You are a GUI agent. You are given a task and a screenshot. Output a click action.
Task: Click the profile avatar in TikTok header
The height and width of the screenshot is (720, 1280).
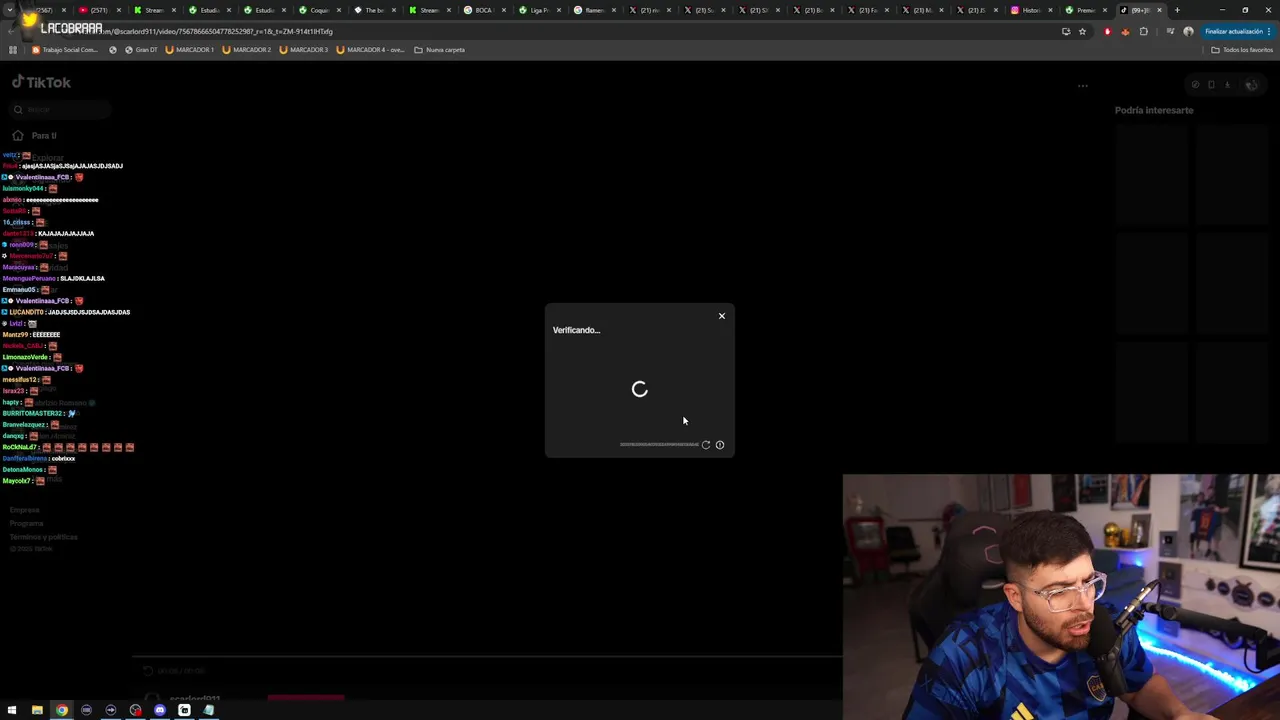[x=1251, y=85]
